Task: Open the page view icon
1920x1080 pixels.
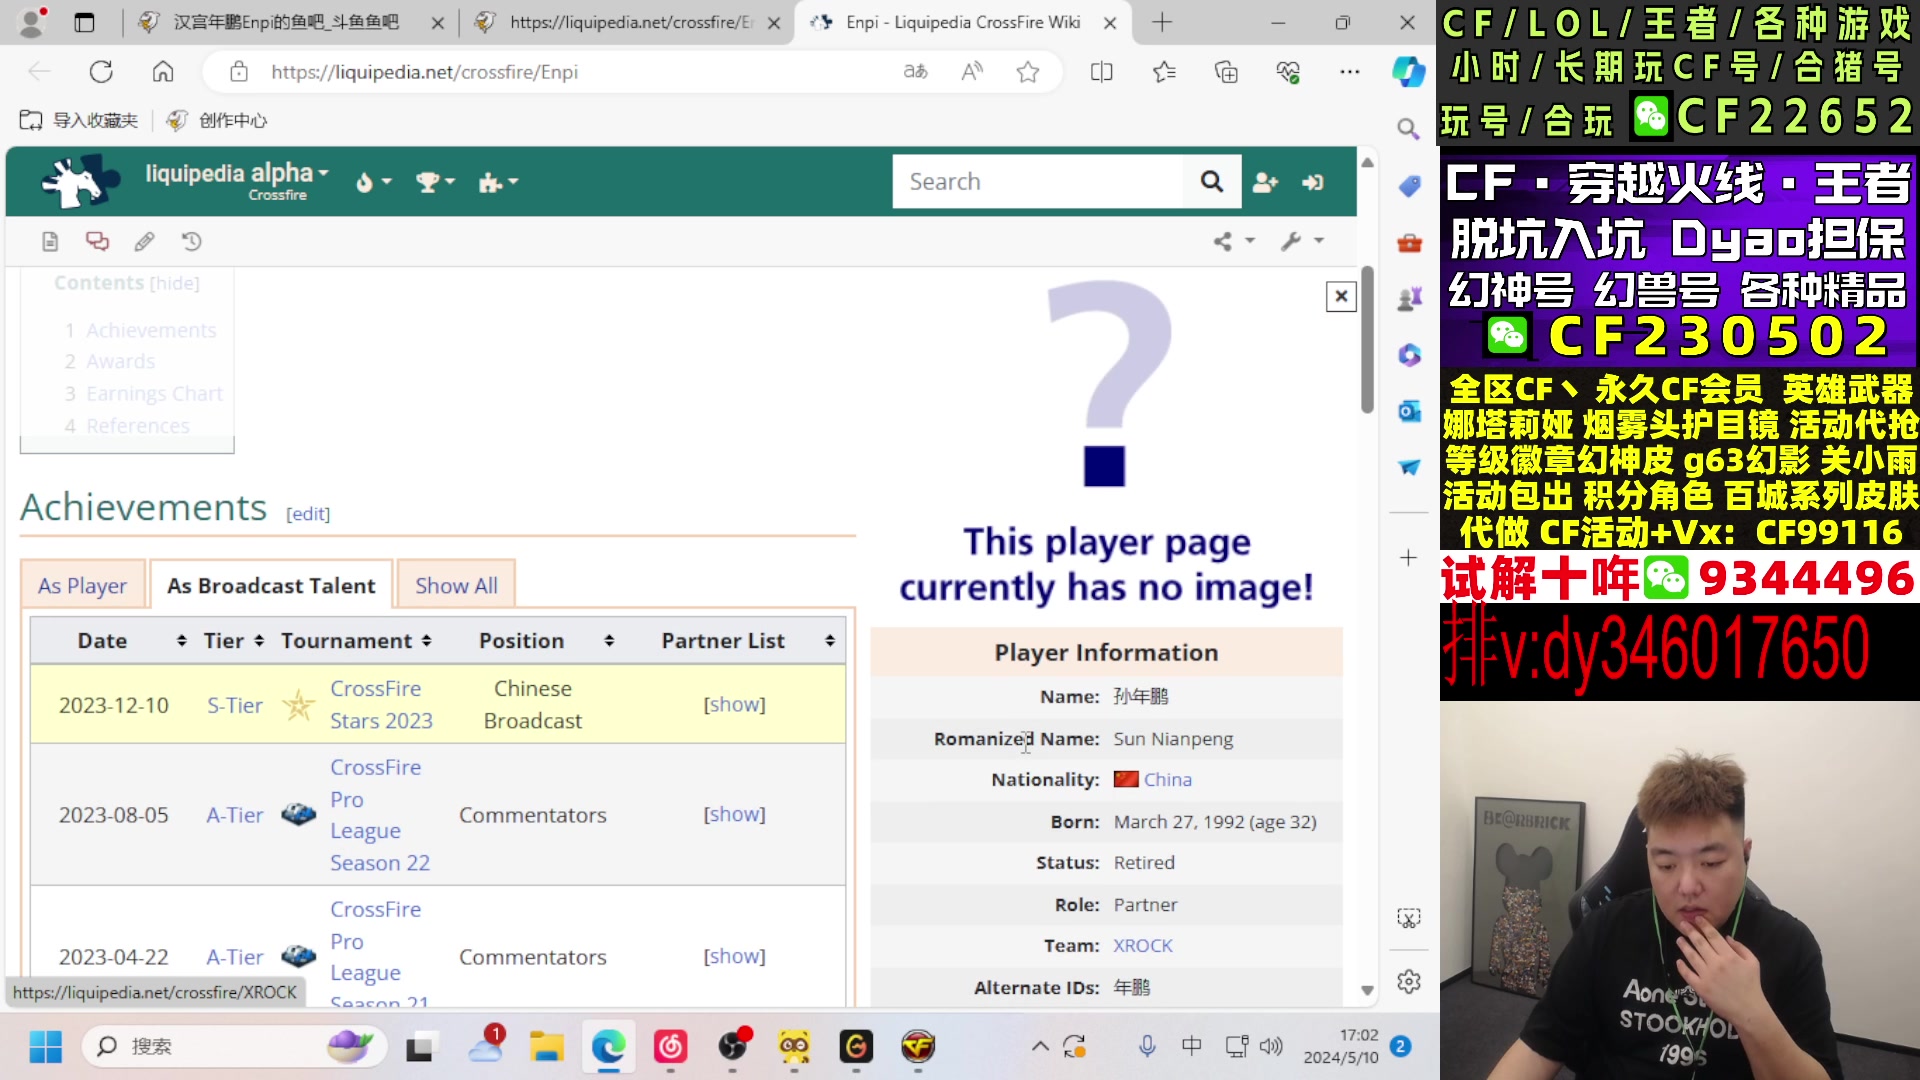Action: pyautogui.click(x=50, y=241)
